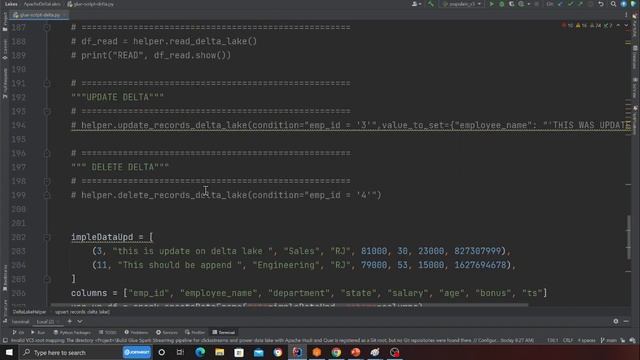The image size is (640, 360).
Task: Click glue-script-delta.py in the breadcrumb bar
Action: pos(91,4)
